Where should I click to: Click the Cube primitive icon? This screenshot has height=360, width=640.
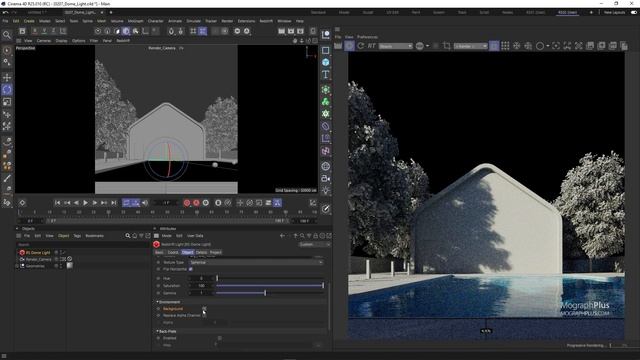pos(325,62)
